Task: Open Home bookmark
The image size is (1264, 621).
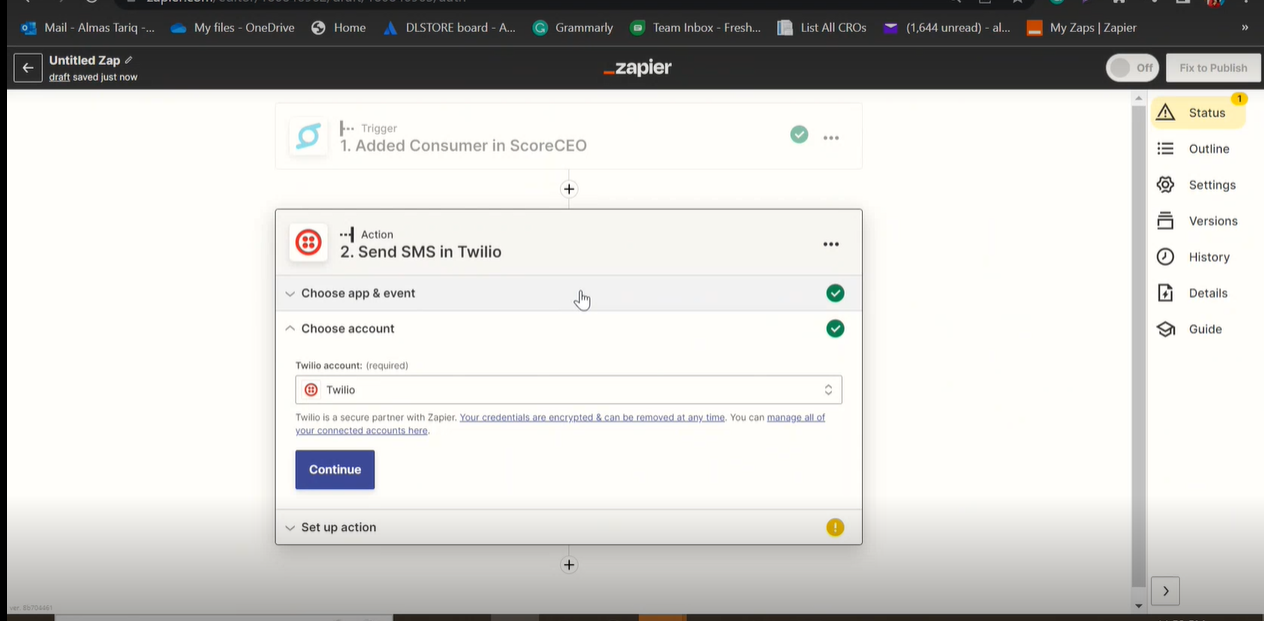Action: [338, 28]
